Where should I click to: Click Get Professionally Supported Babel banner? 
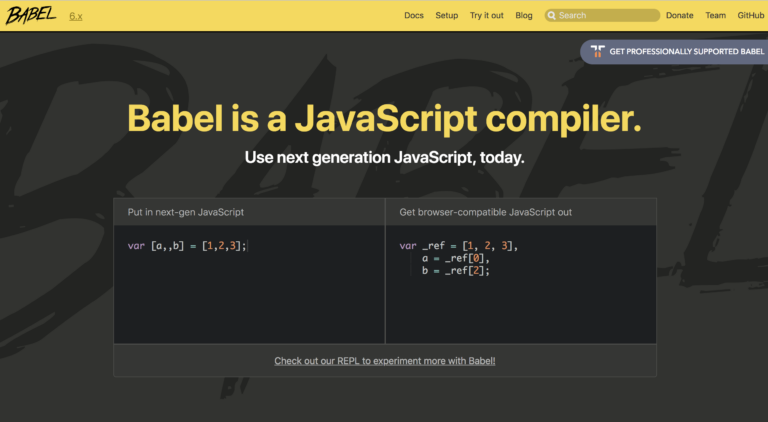click(x=675, y=51)
